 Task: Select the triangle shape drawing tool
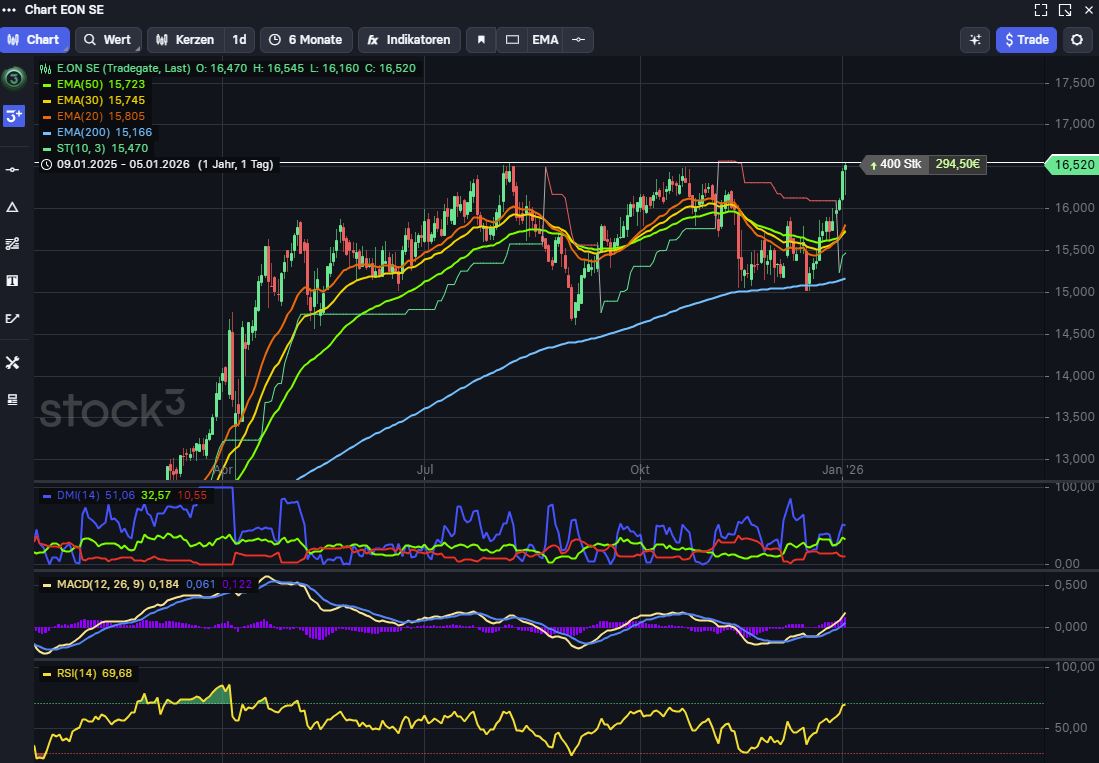click(x=13, y=207)
